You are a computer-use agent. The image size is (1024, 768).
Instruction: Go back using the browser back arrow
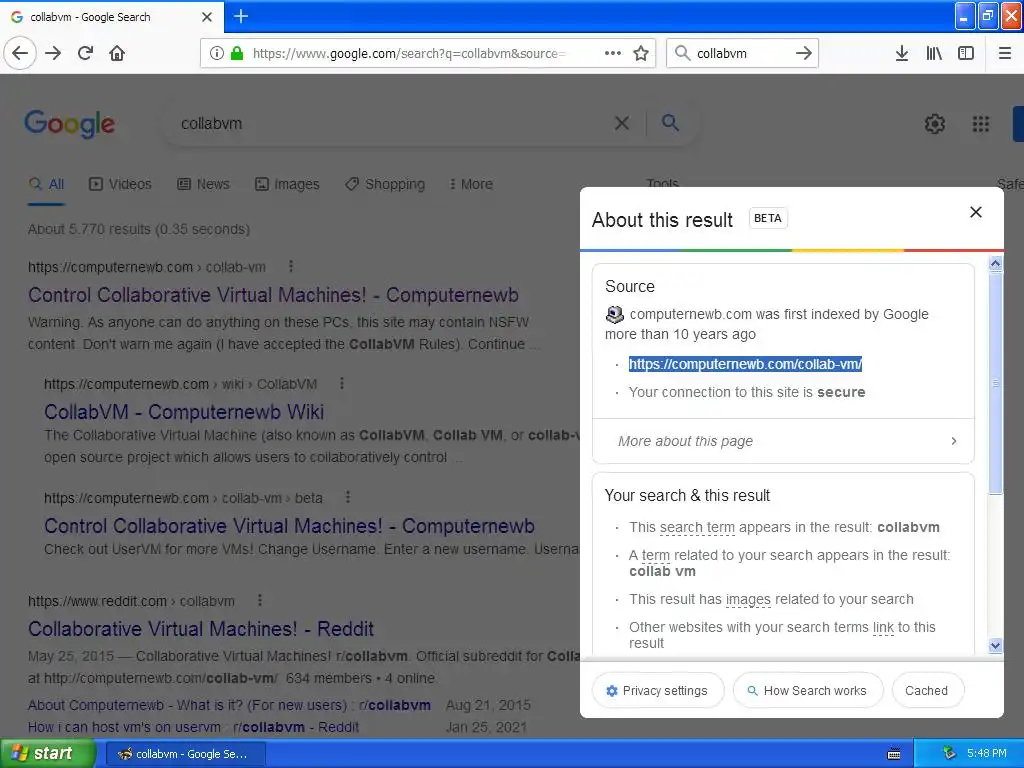coord(20,53)
